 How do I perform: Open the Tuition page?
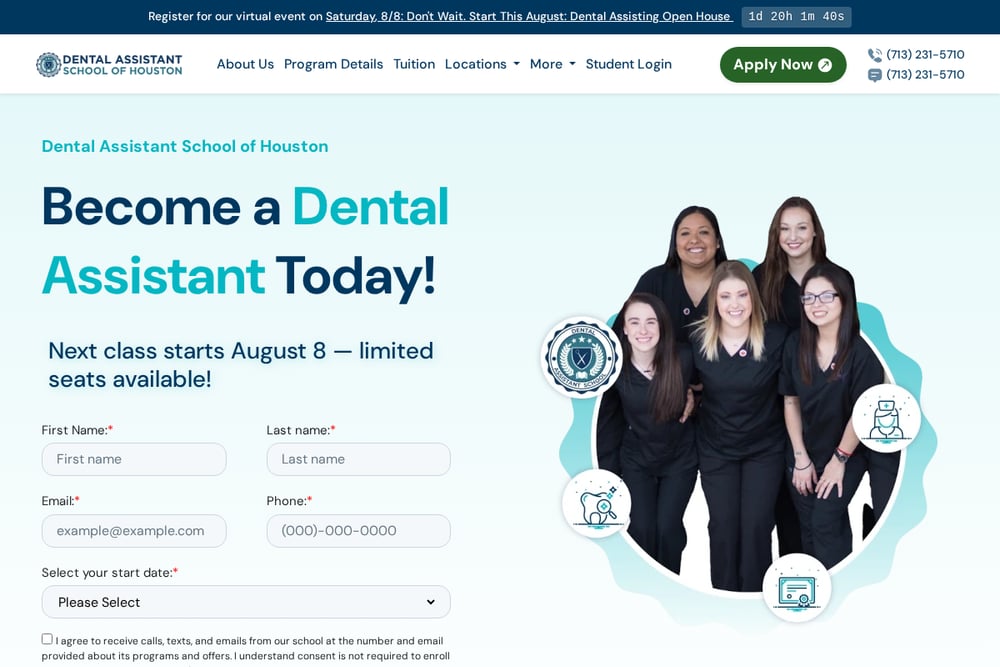pyautogui.click(x=414, y=64)
